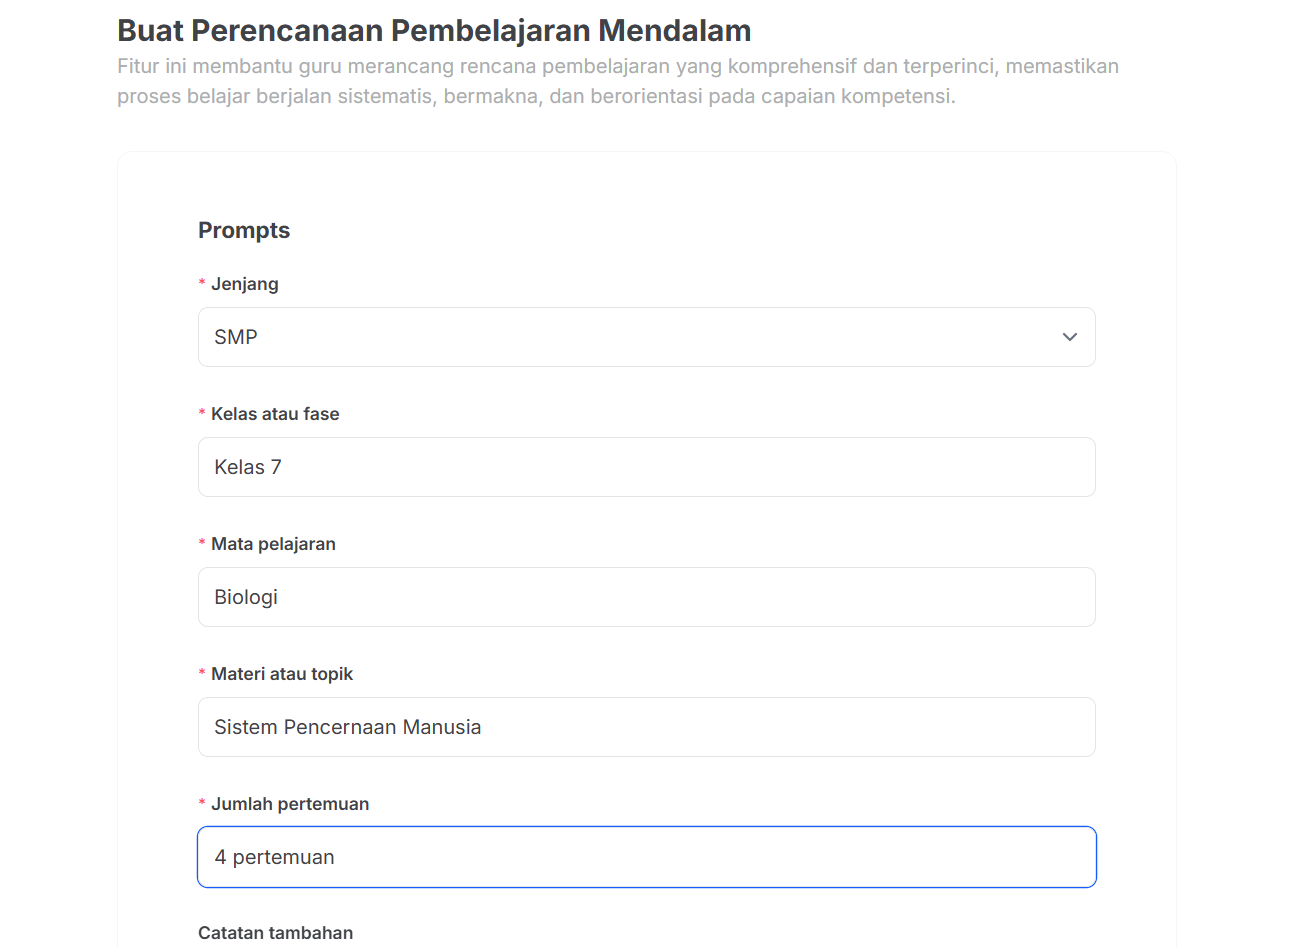Click the gray feature description paragraph
Viewport: 1290px width, 948px height.
point(617,81)
